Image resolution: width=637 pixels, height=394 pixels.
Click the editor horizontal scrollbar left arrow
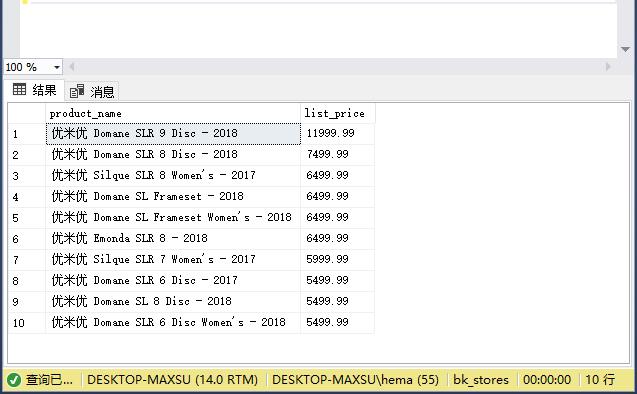click(72, 67)
